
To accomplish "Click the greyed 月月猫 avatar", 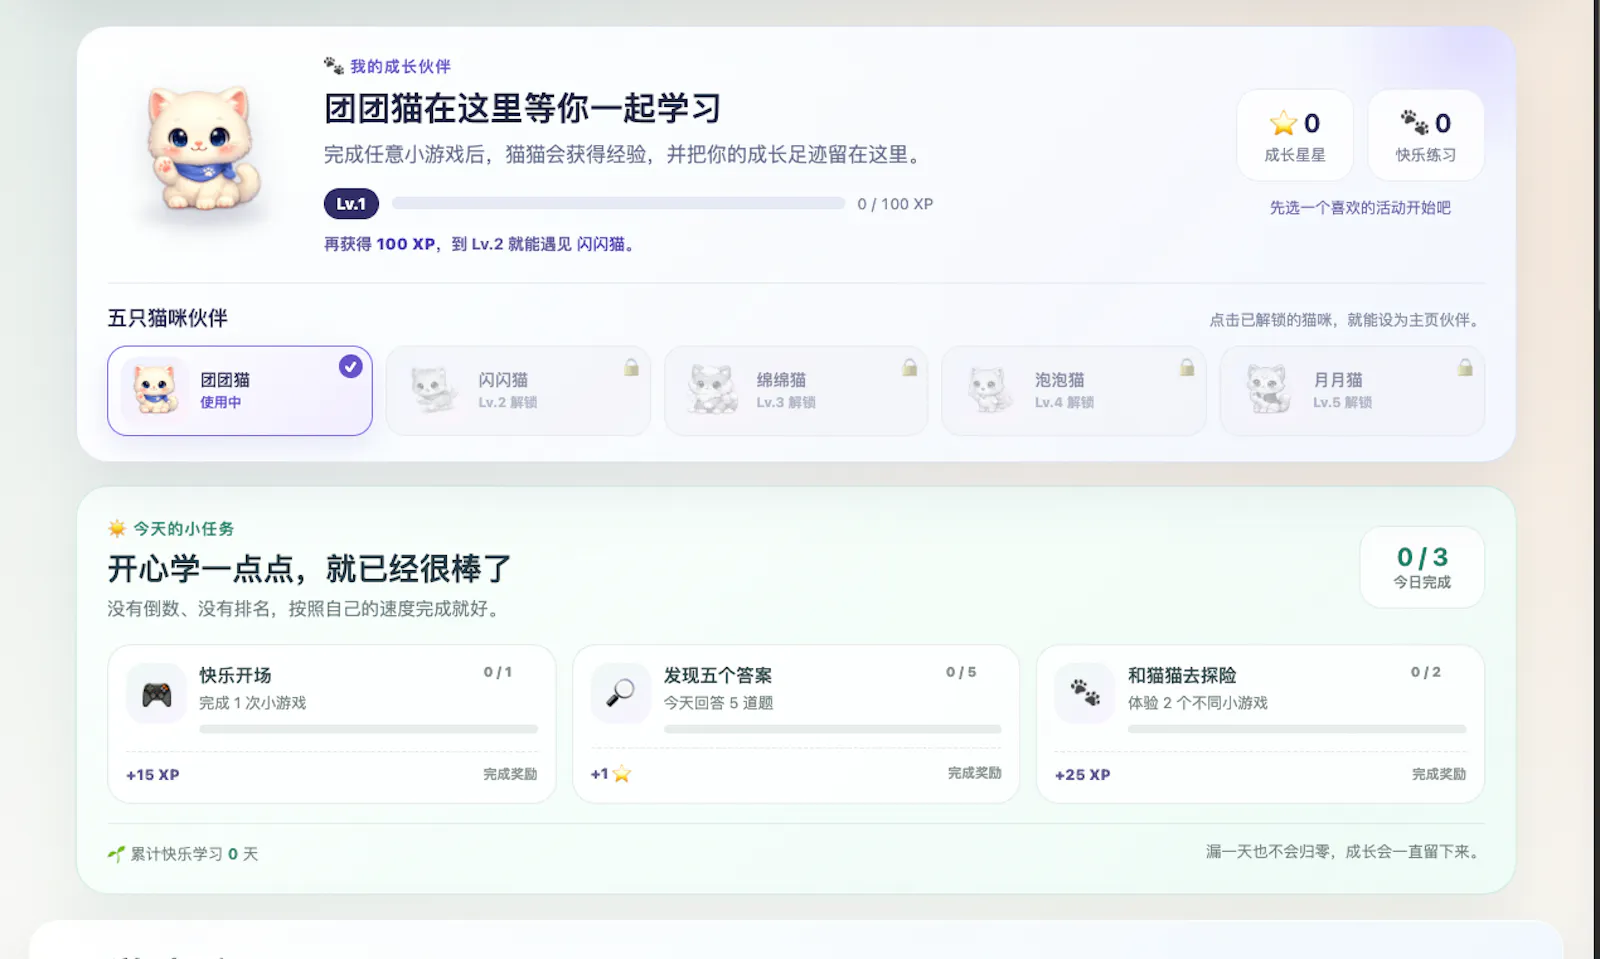I will pos(1267,390).
